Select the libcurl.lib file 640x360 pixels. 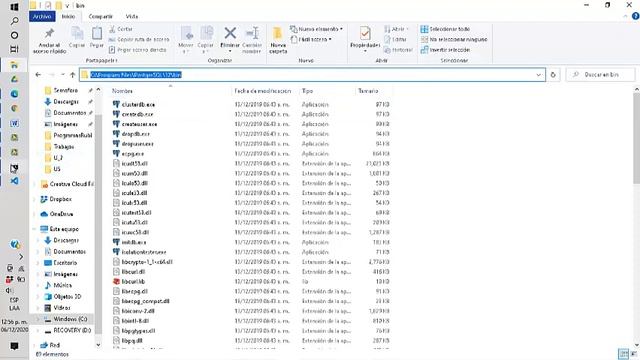(x=133, y=282)
